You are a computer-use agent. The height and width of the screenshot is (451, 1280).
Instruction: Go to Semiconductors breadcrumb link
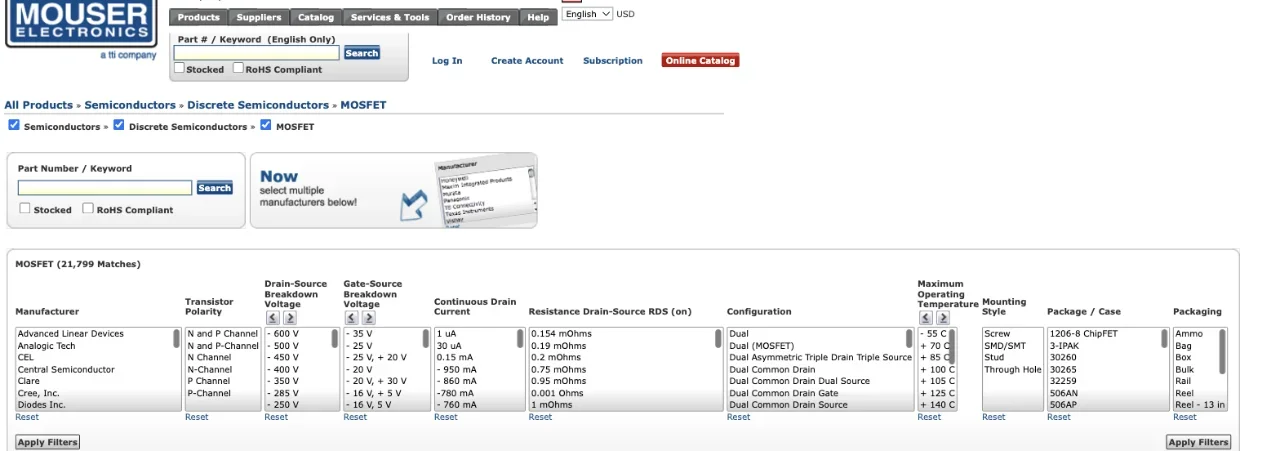130,105
